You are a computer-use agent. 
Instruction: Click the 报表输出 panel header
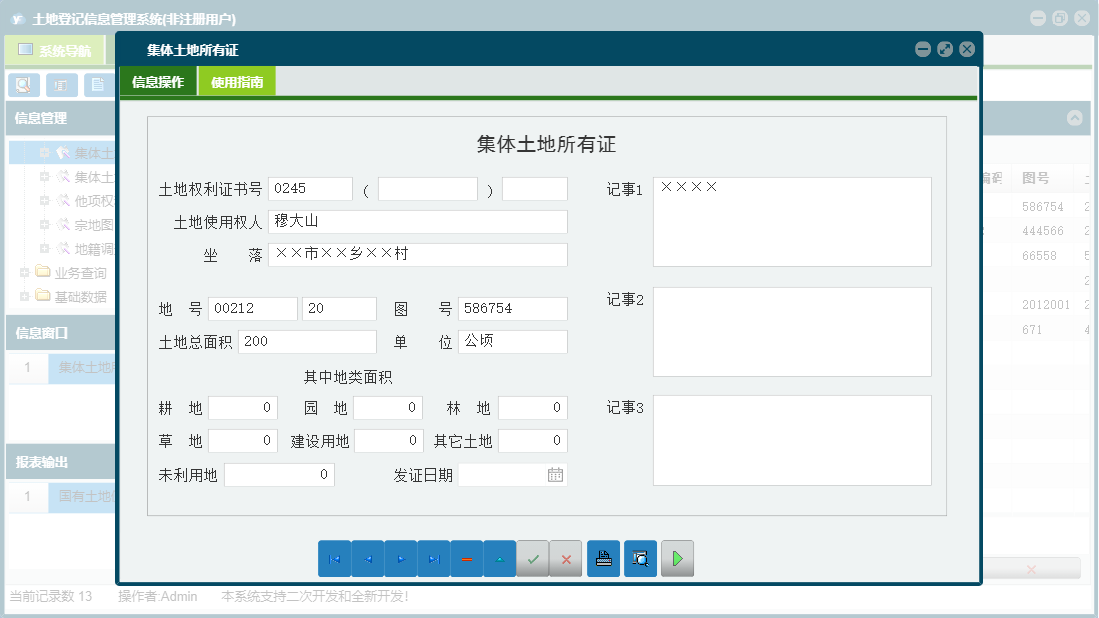[x=60, y=462]
